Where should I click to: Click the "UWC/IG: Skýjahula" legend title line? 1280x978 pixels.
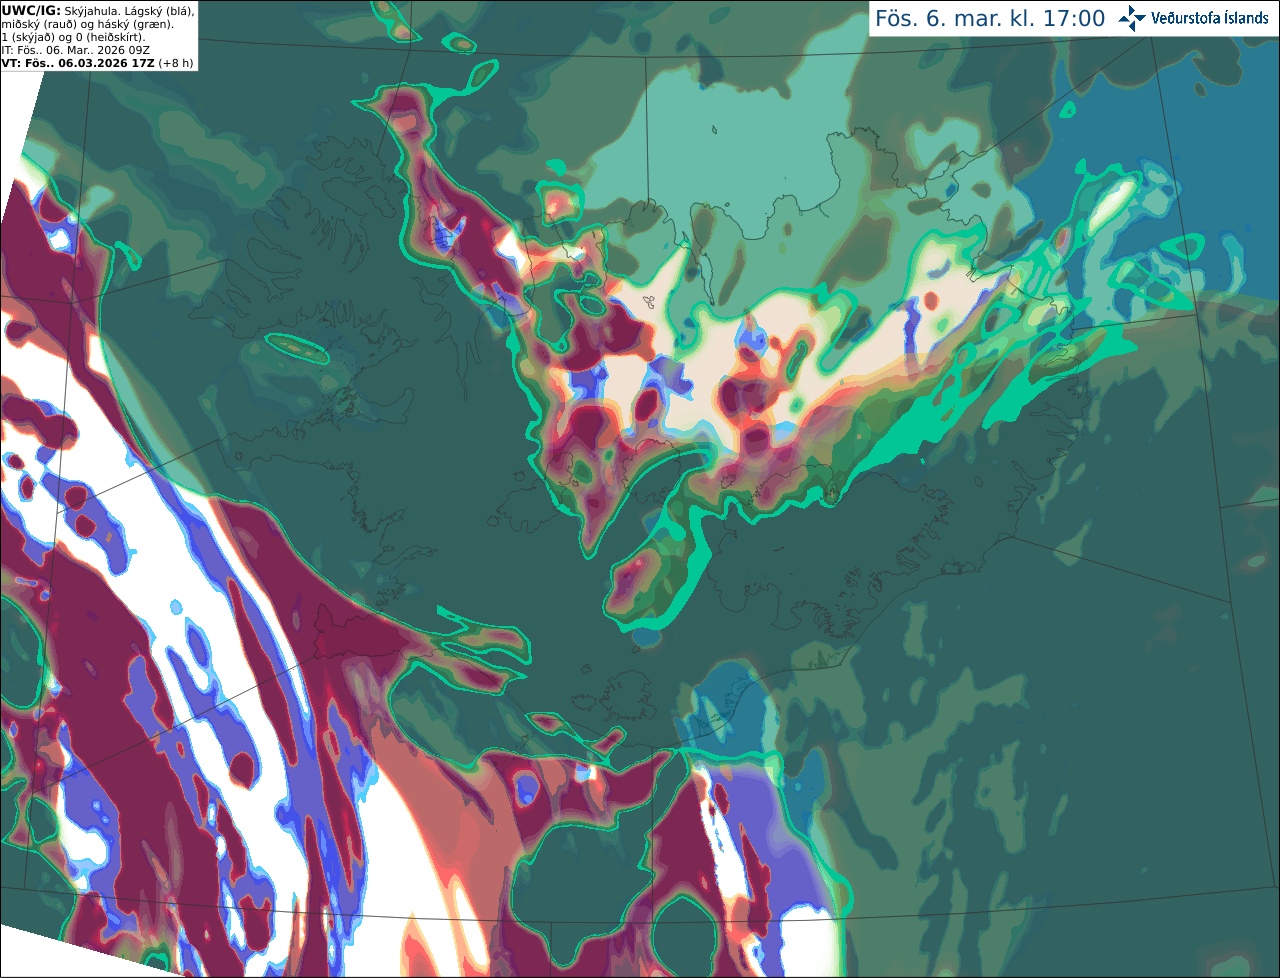[x=98, y=10]
